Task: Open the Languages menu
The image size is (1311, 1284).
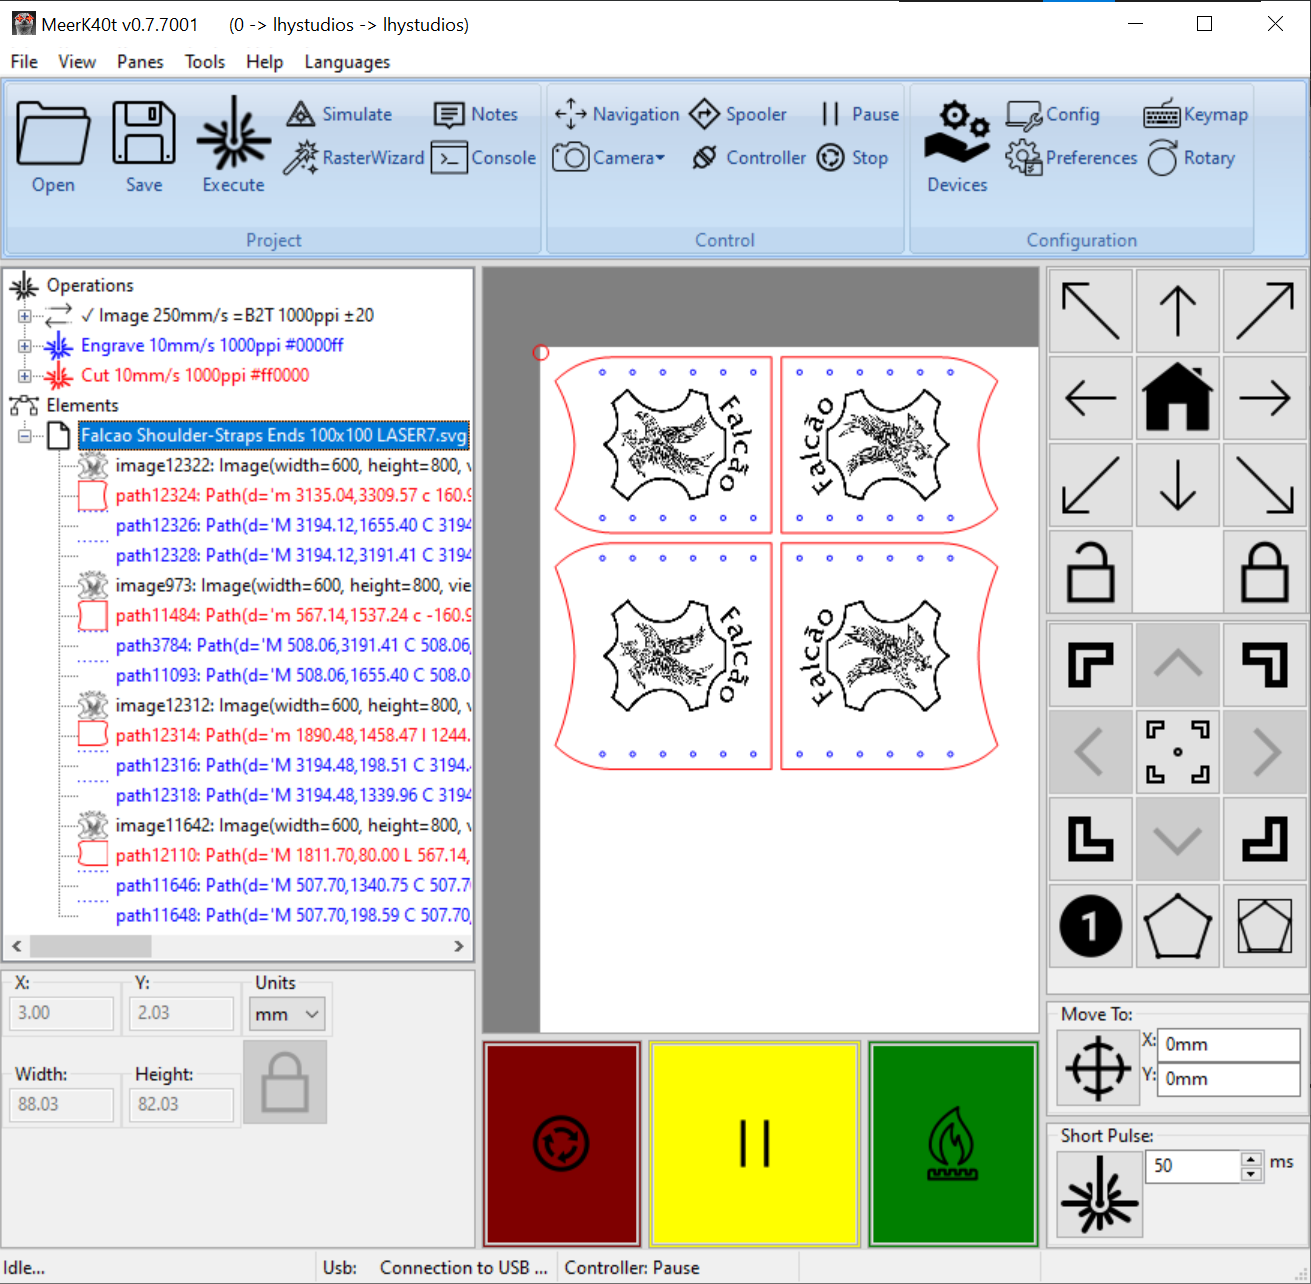Action: tap(346, 61)
